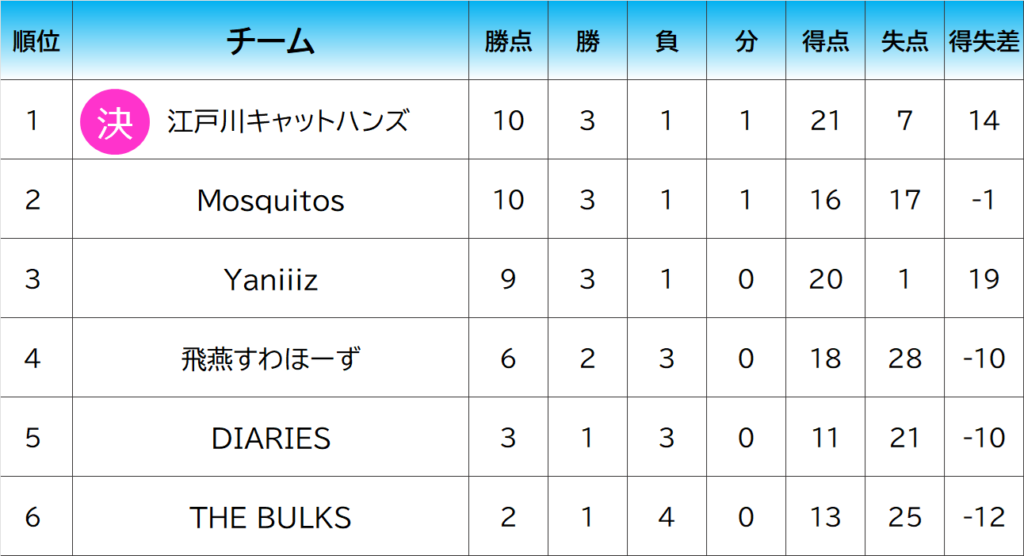Select THE BULKS team row
The width and height of the screenshot is (1024, 556).
270,517
